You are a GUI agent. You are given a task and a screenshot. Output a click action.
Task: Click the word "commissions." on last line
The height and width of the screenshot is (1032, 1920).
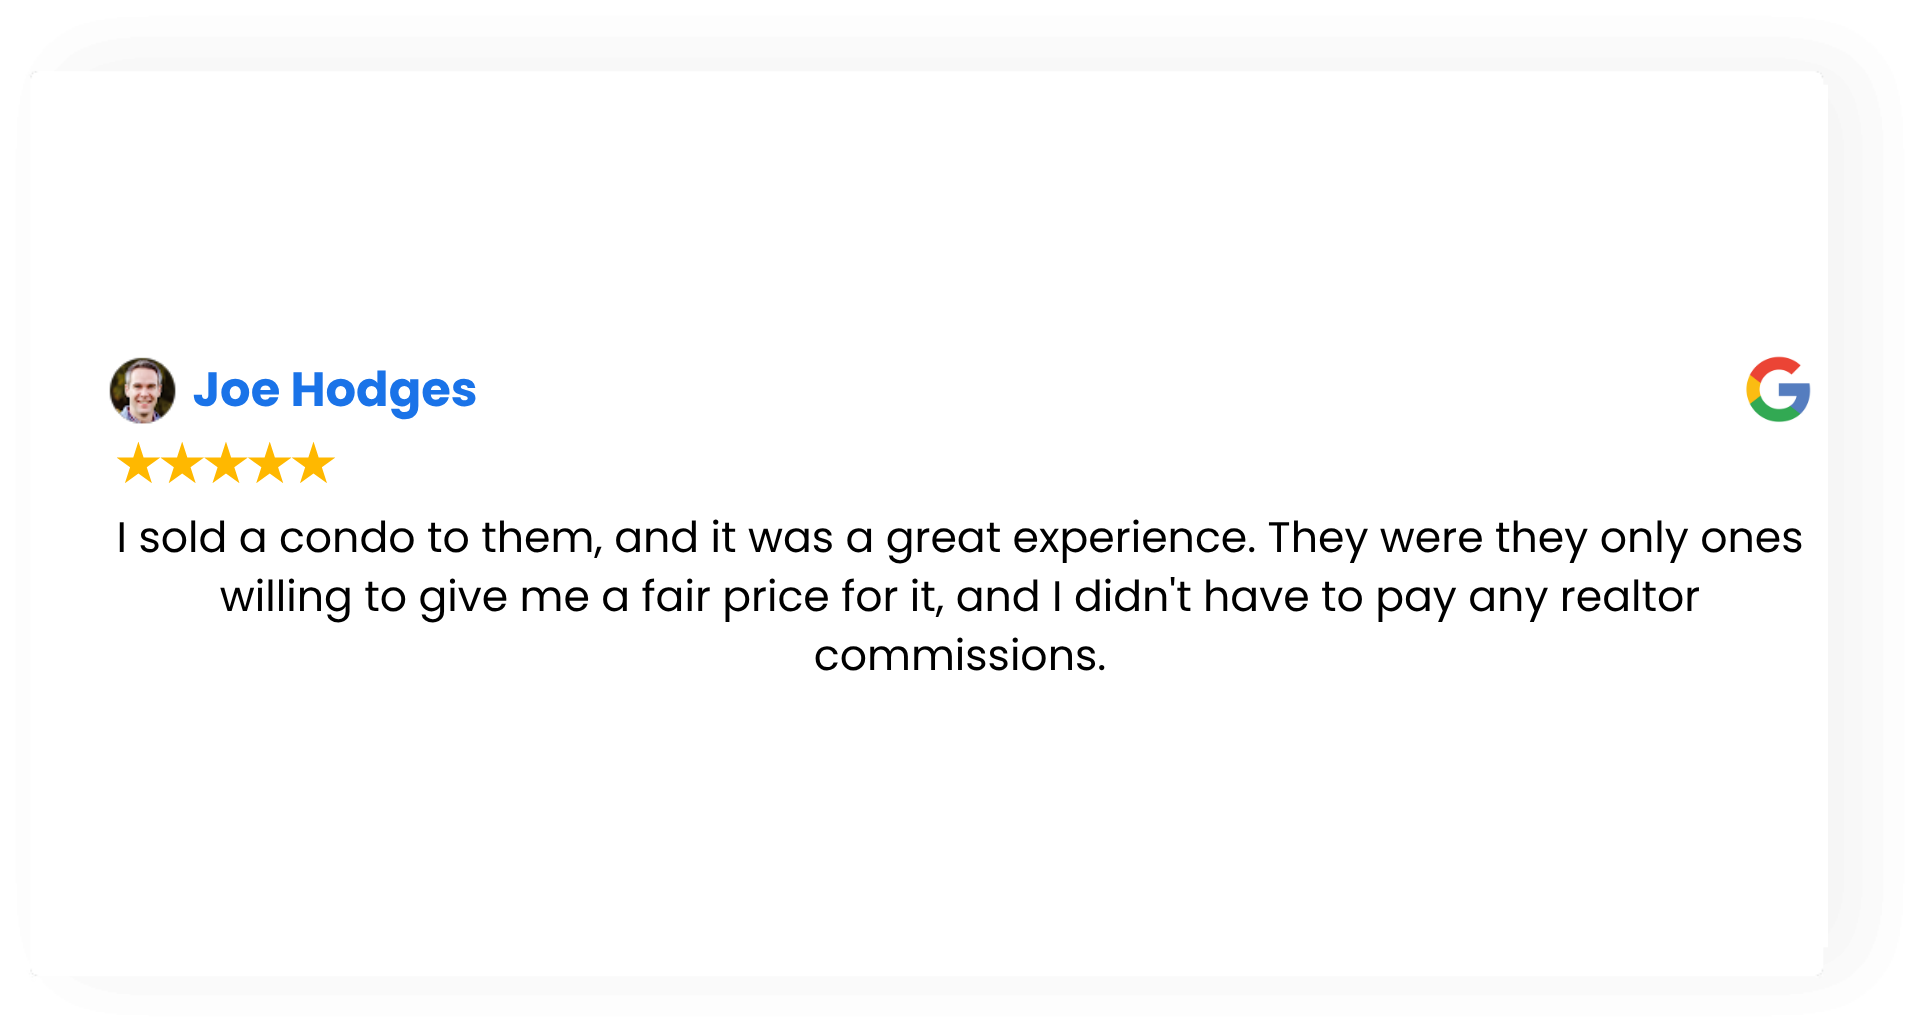960,656
